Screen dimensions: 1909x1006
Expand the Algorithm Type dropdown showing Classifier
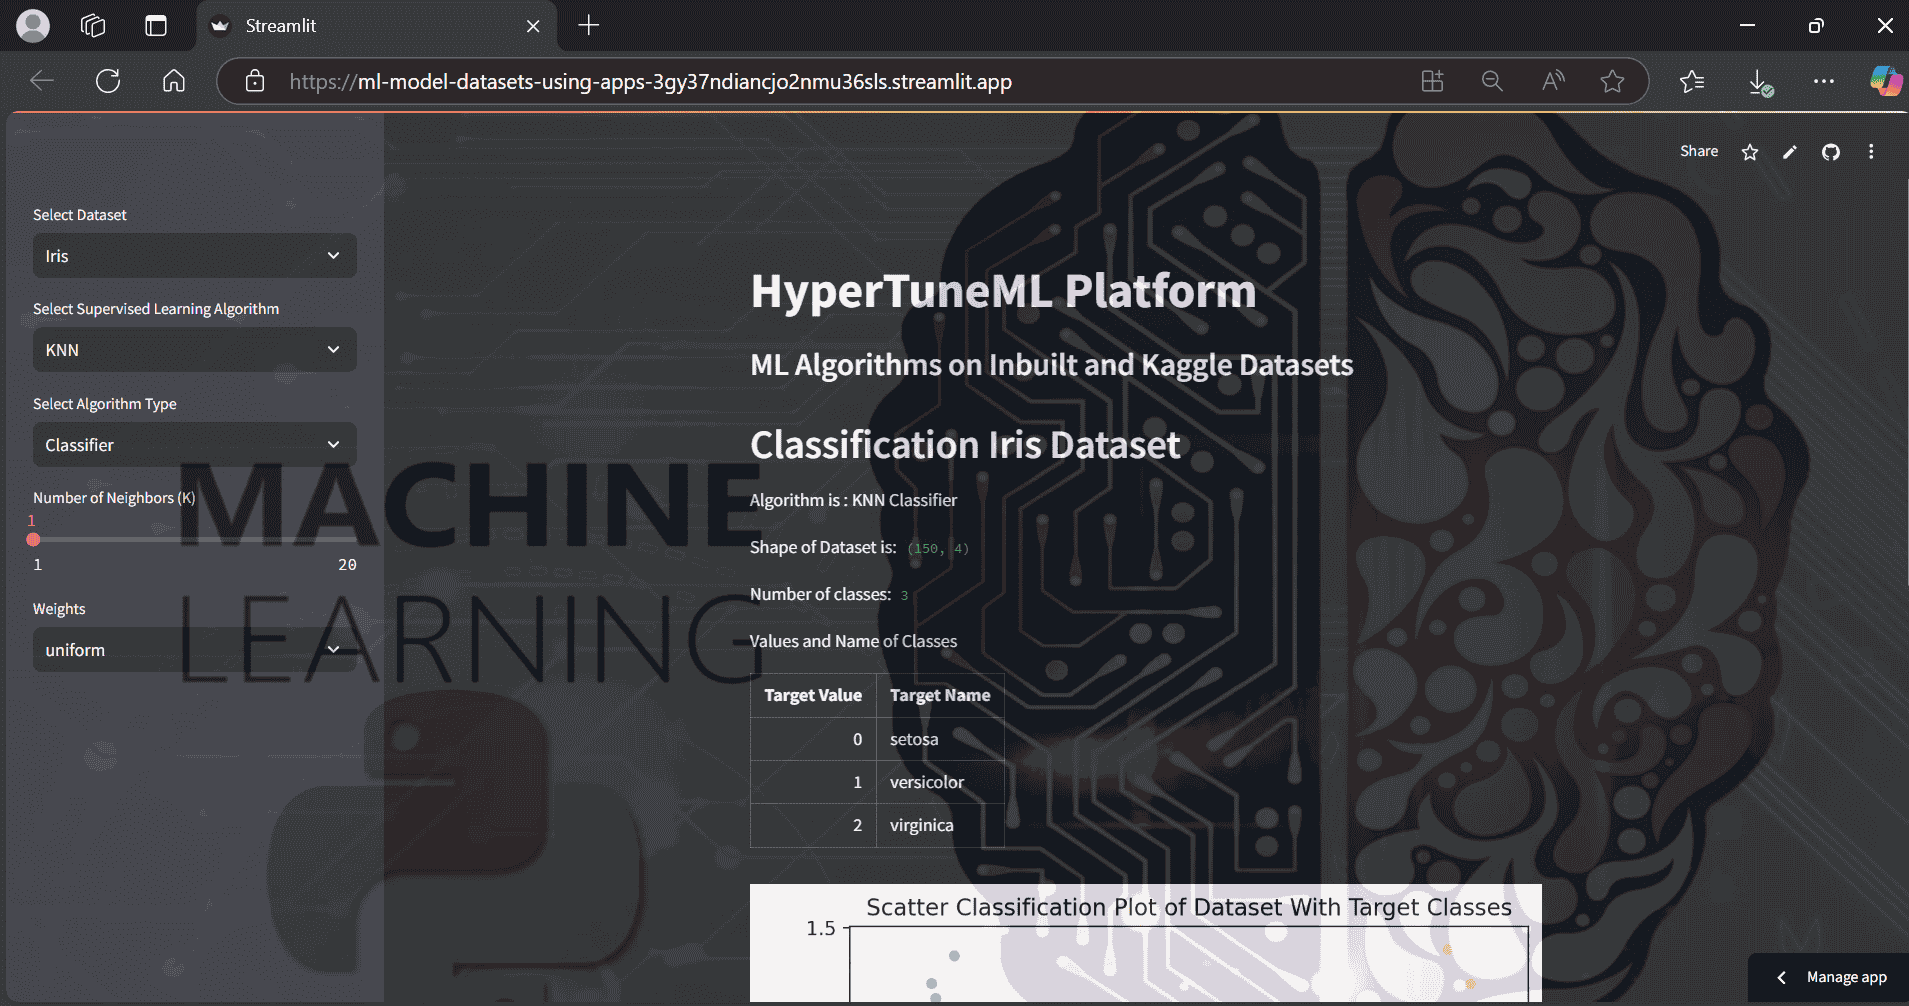pos(195,445)
